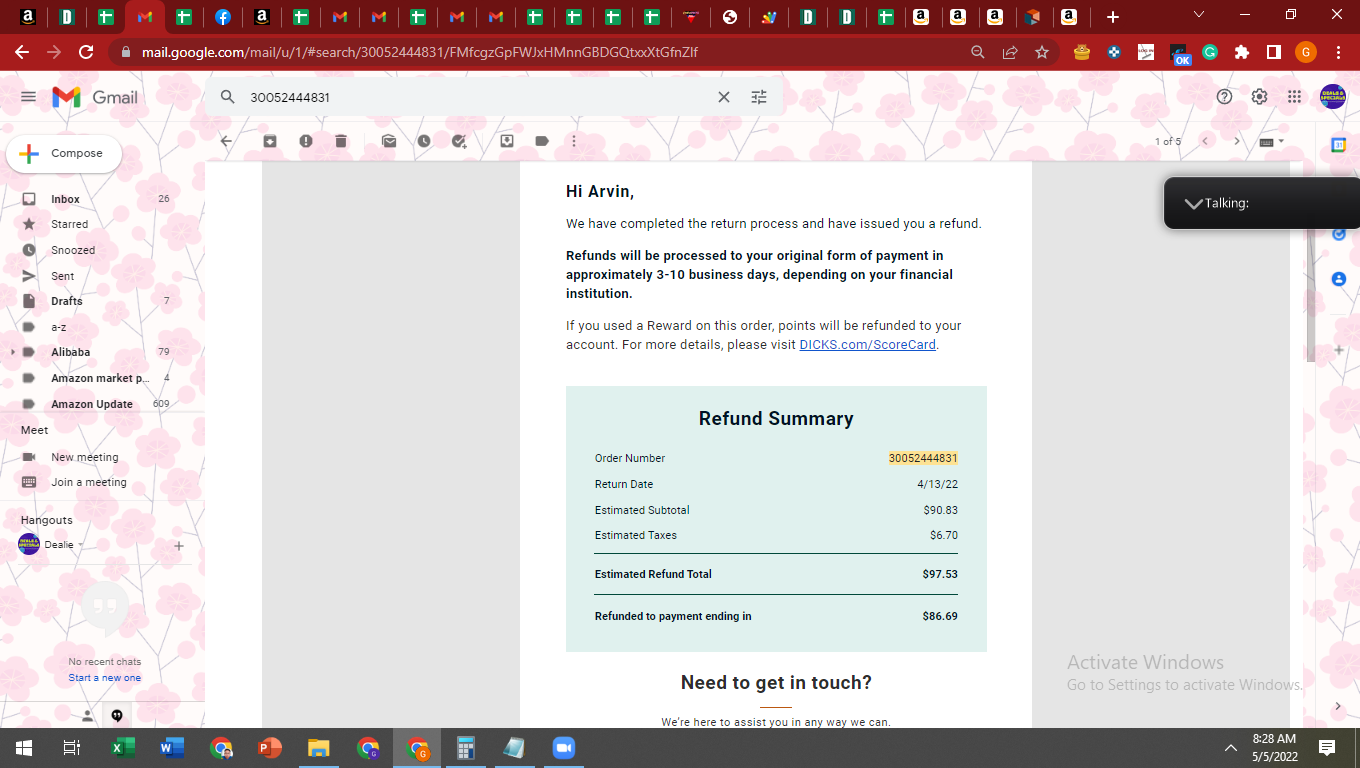This screenshot has width=1360, height=768.
Task: Open the Labels icon in the toolbar
Action: point(542,141)
